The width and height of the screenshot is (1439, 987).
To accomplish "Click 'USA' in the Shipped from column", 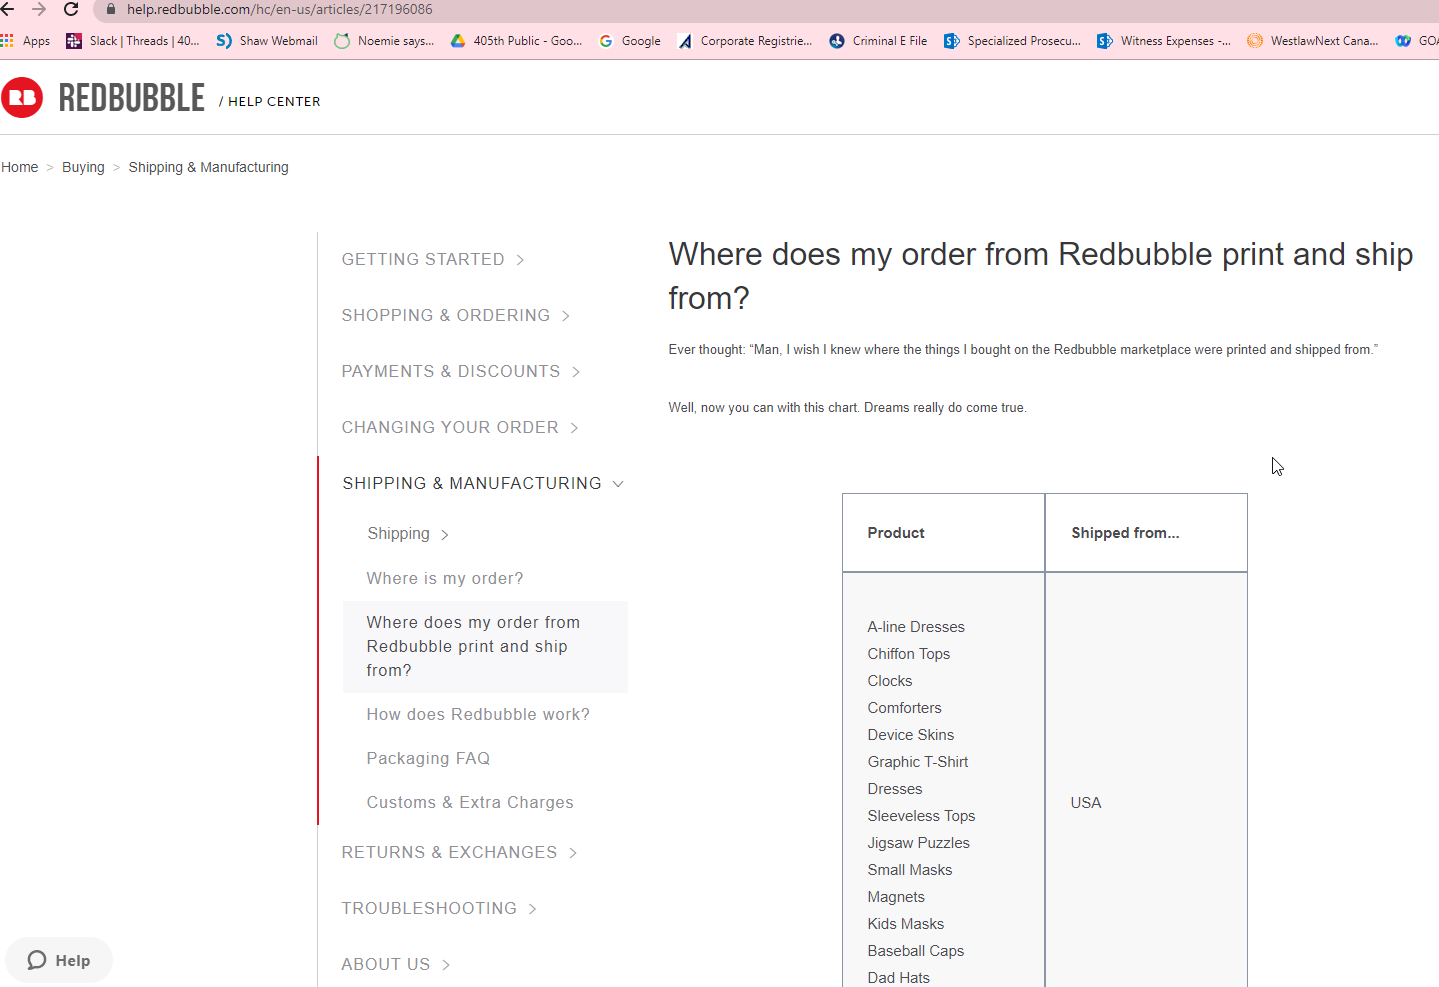I will tap(1086, 803).
